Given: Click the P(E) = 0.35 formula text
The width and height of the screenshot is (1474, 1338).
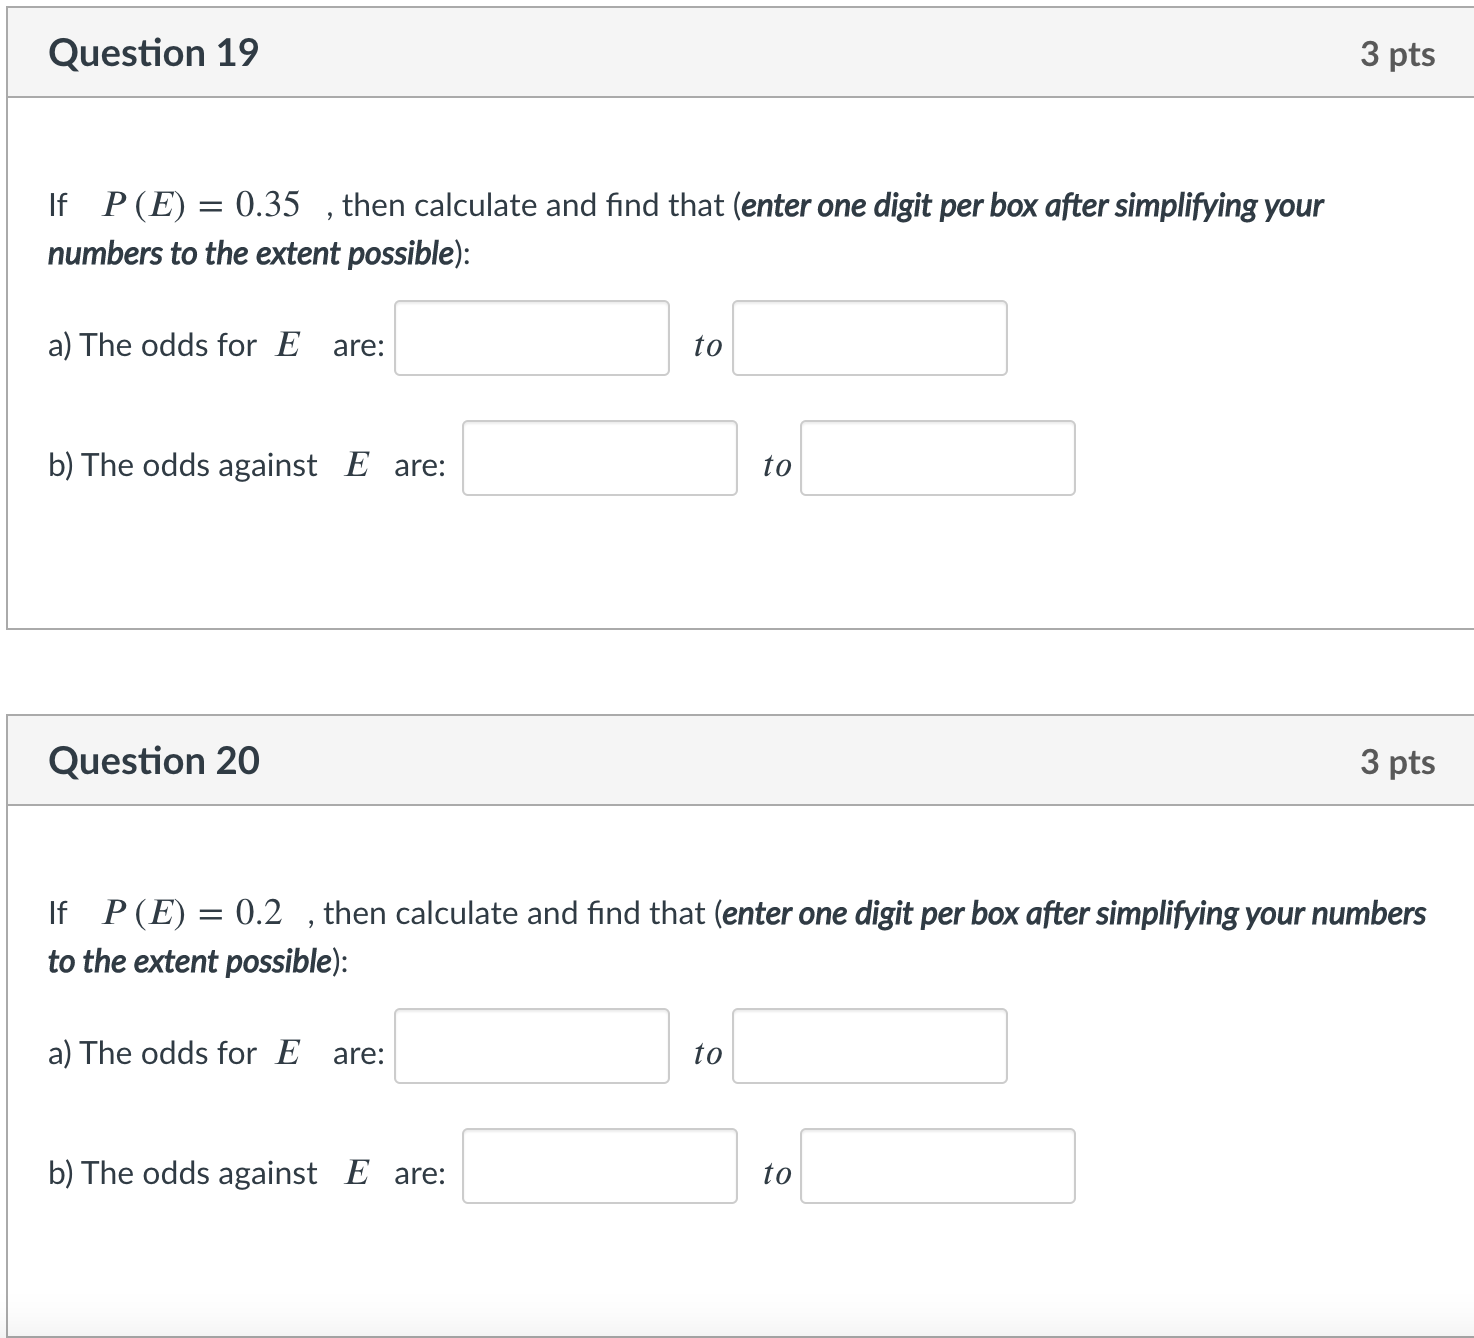Looking at the screenshot, I should coord(200,204).
